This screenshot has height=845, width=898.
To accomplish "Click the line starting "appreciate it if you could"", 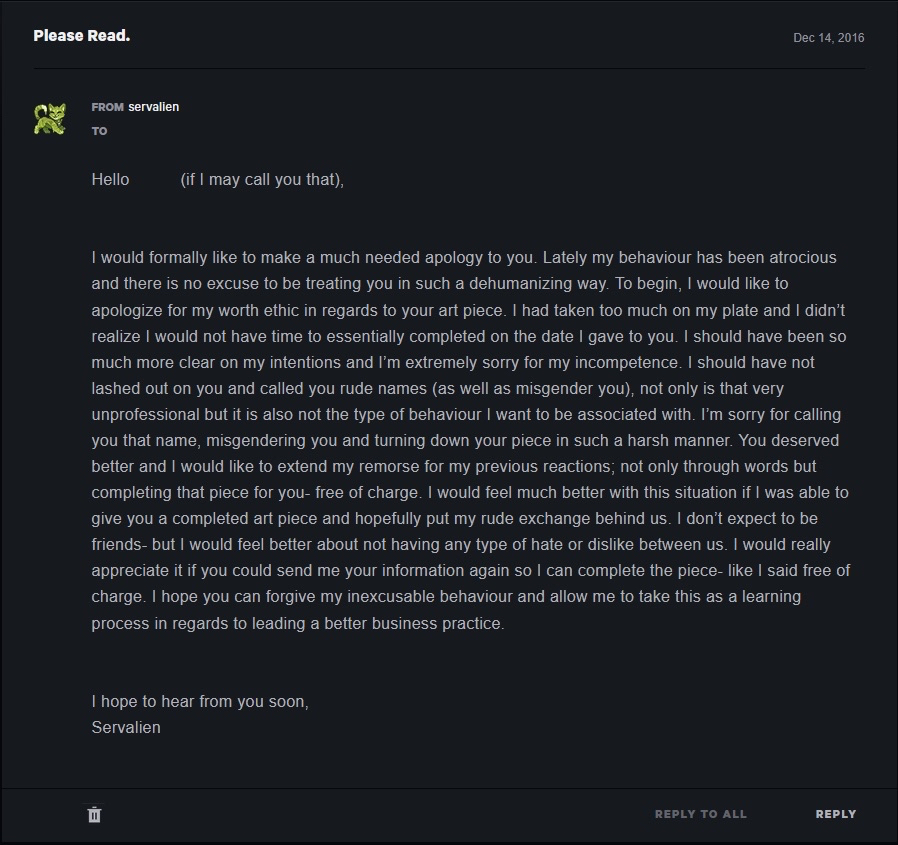I will [470, 571].
